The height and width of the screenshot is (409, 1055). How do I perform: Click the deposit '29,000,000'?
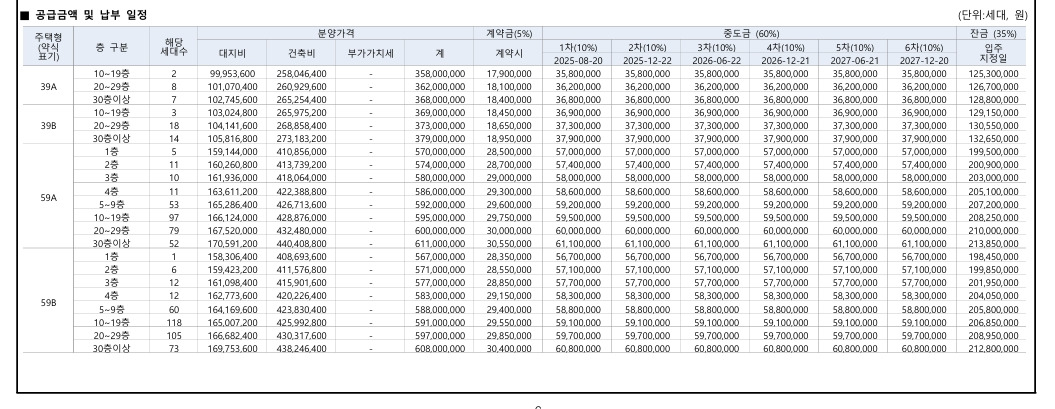click(x=509, y=178)
